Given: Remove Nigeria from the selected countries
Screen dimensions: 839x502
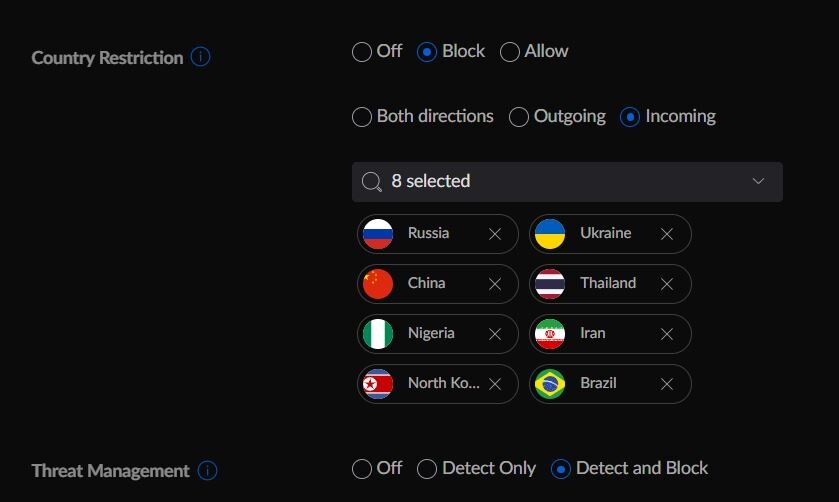Looking at the screenshot, I should pos(494,334).
